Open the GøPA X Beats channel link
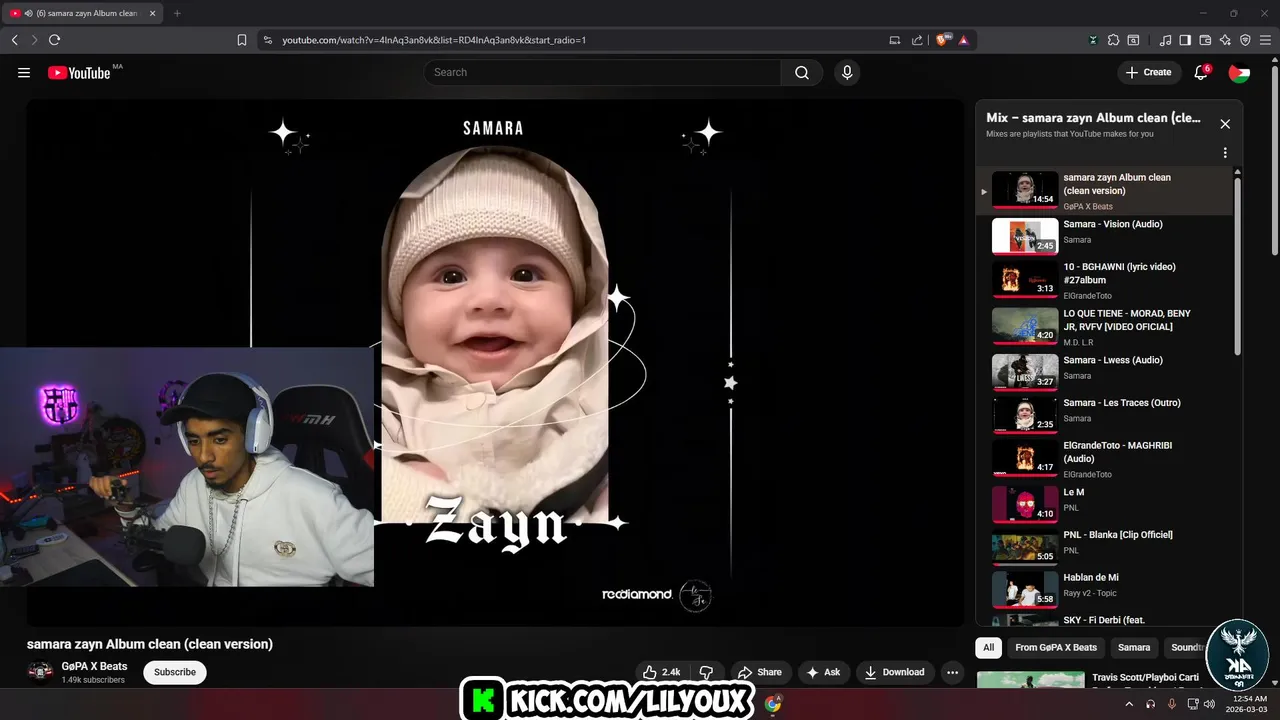Screen dimensions: 1280x720 point(95,666)
